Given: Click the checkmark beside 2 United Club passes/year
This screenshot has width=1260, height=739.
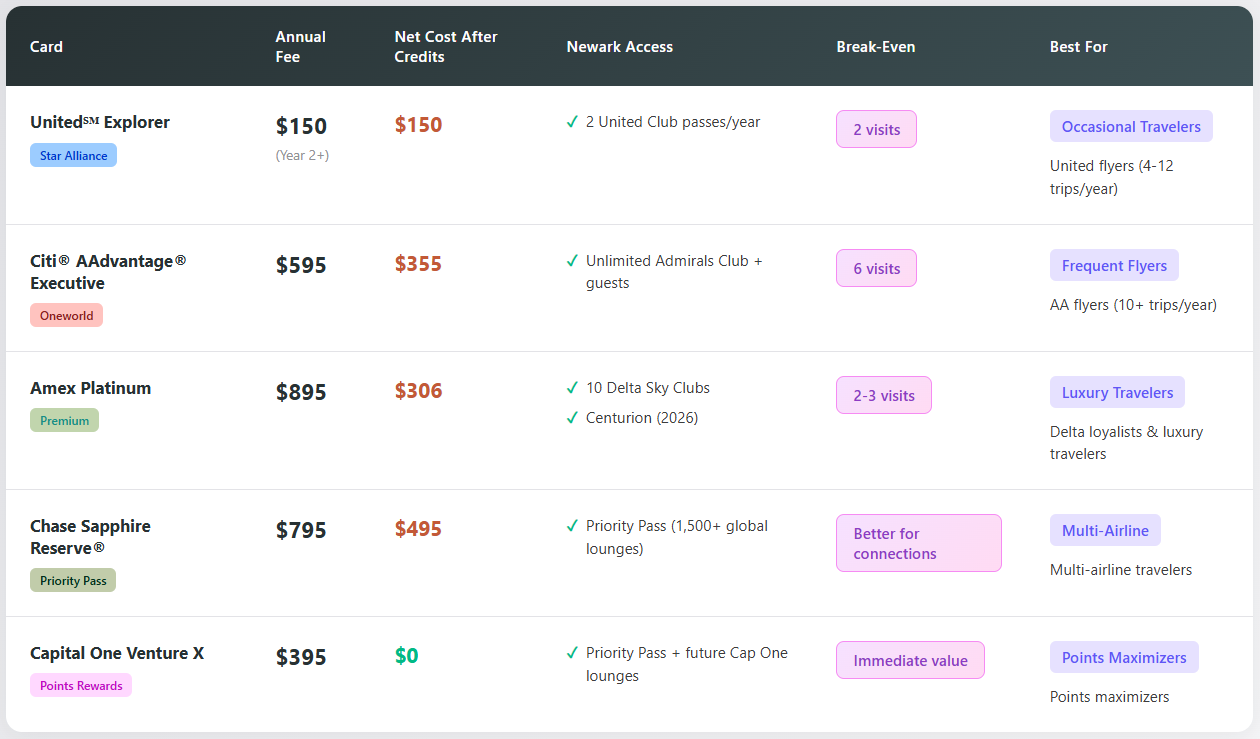Looking at the screenshot, I should (572, 122).
